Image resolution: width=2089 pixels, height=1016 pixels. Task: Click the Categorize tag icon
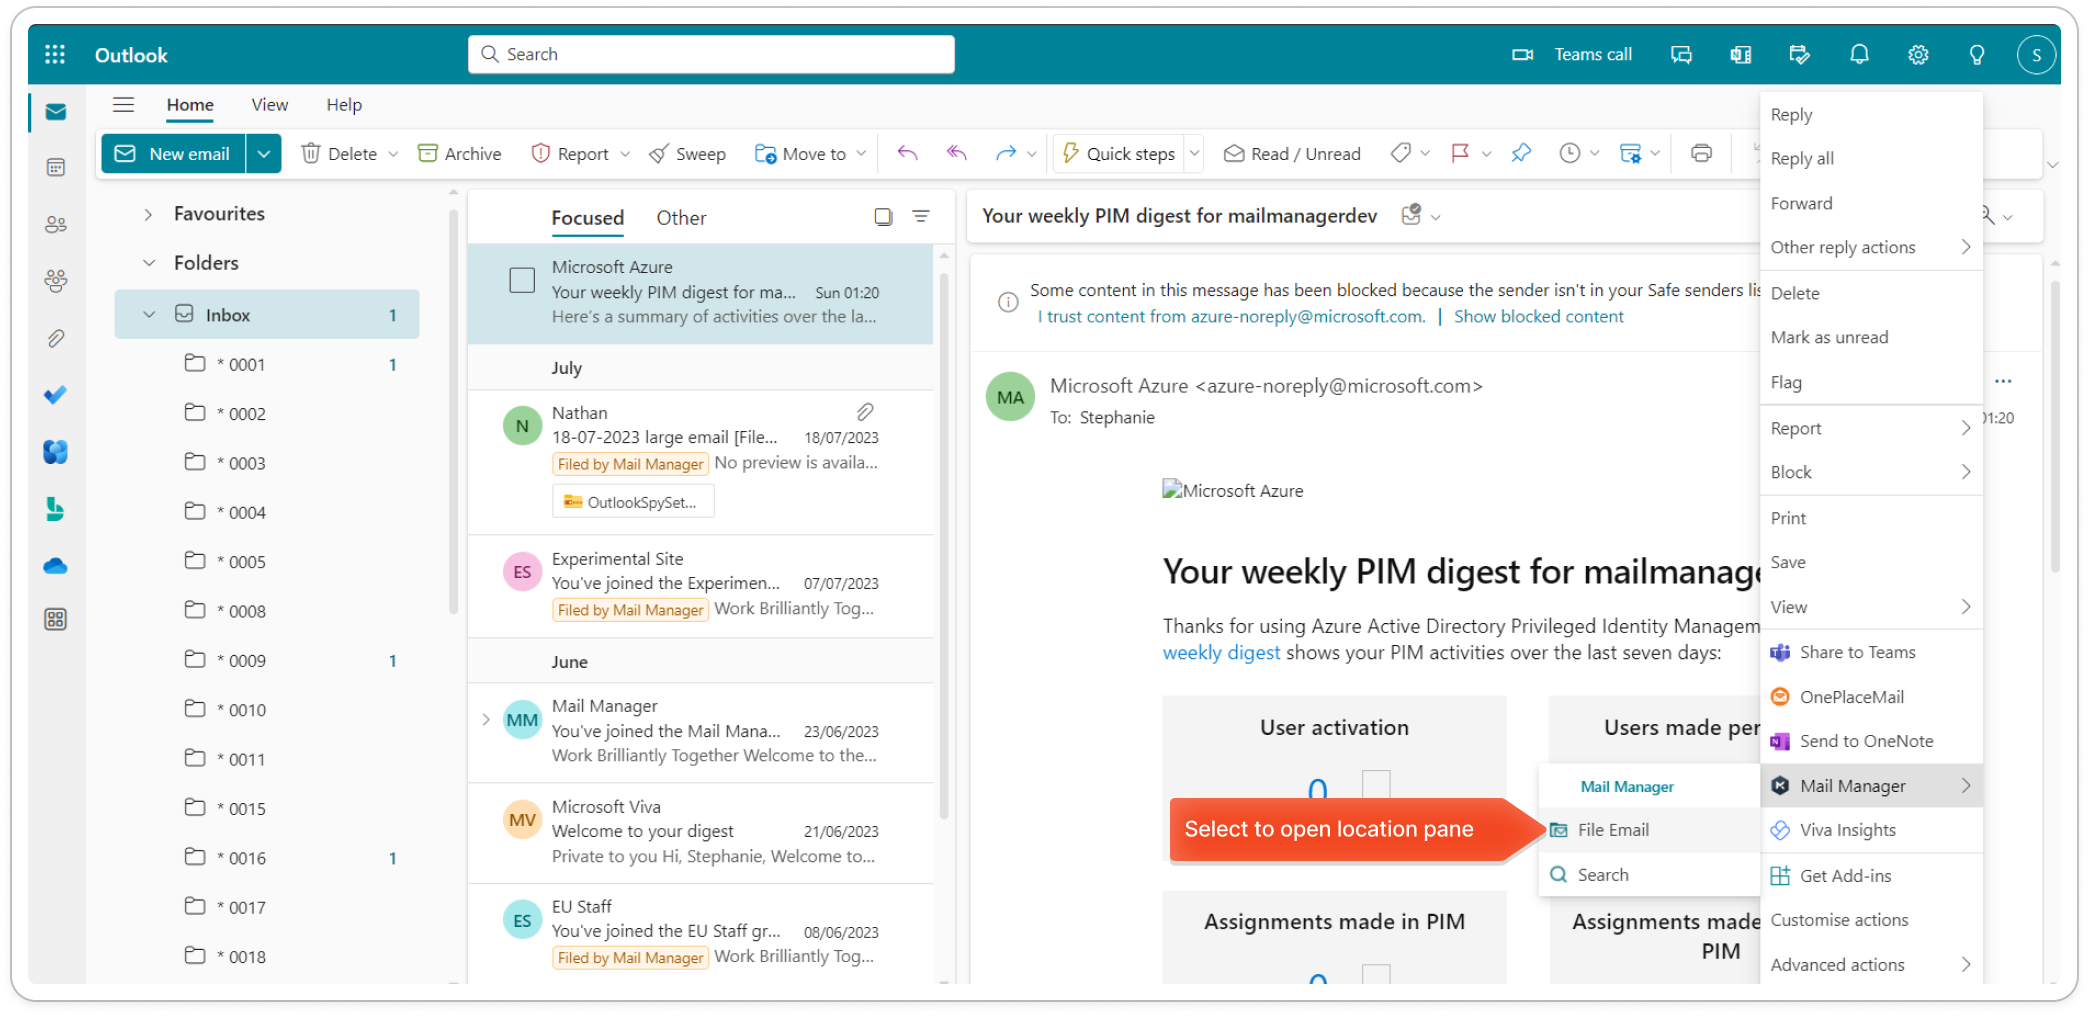(x=1401, y=153)
